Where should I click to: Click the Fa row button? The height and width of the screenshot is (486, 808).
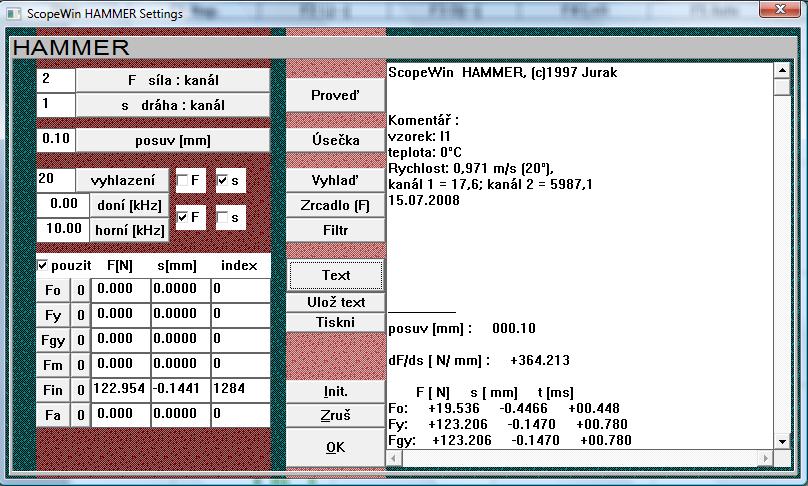tap(53, 415)
